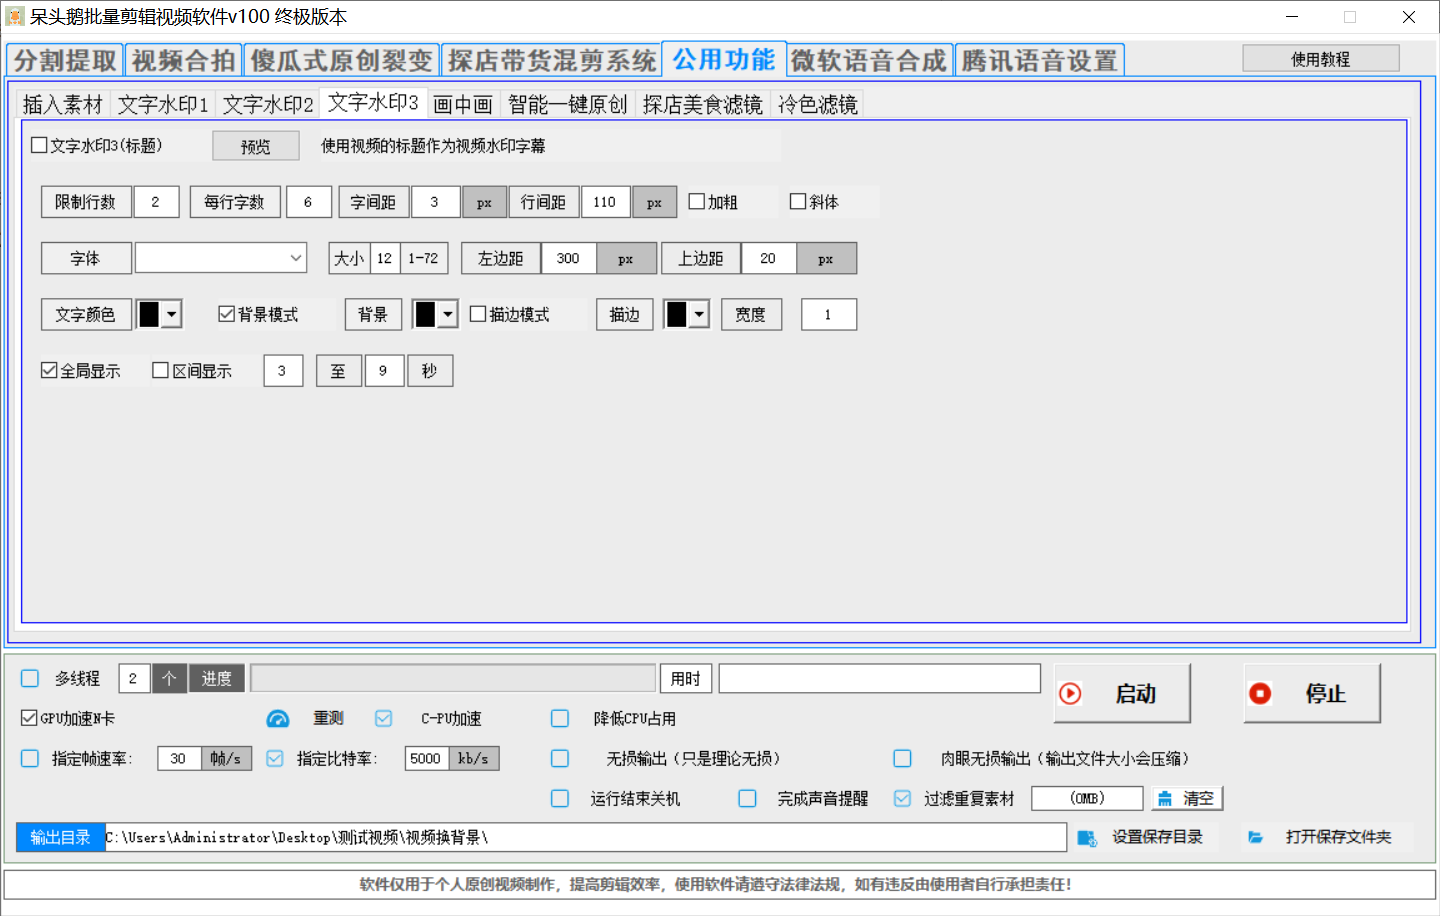
Task: Expand the 背景 color dropdown arrow
Action: 448,314
